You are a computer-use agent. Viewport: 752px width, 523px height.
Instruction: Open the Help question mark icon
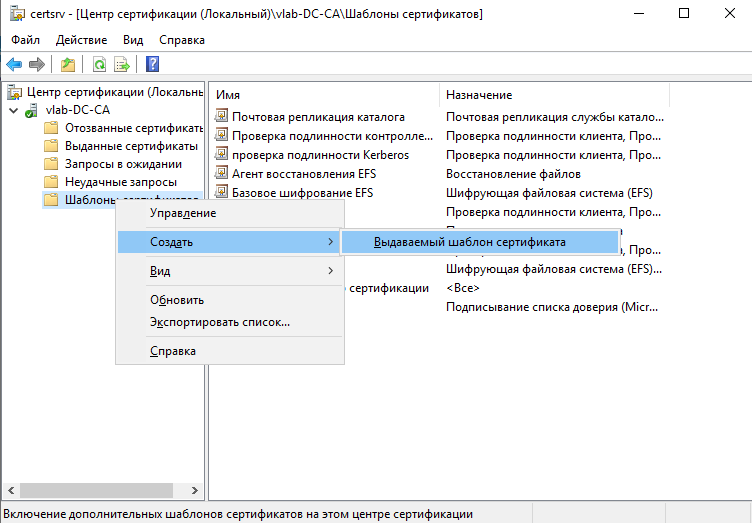pos(153,64)
